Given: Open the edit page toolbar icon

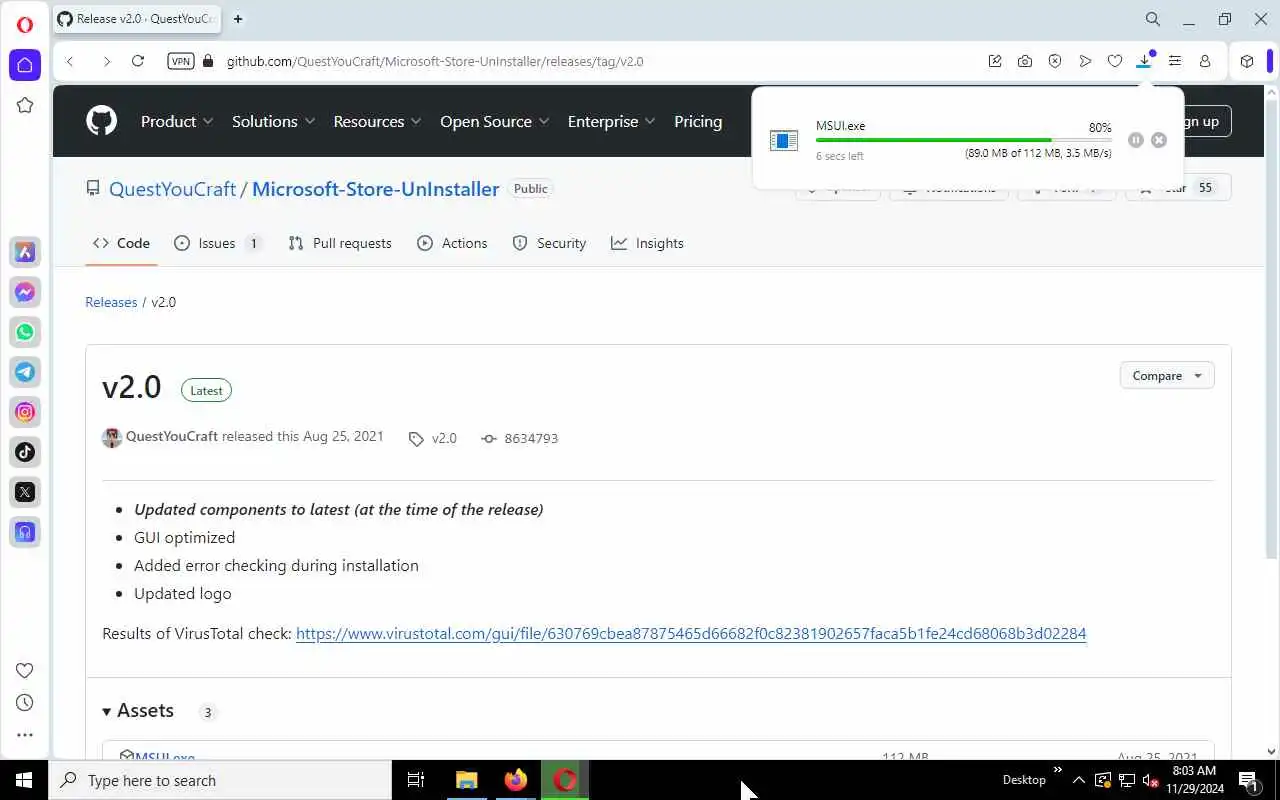Looking at the screenshot, I should tap(995, 61).
